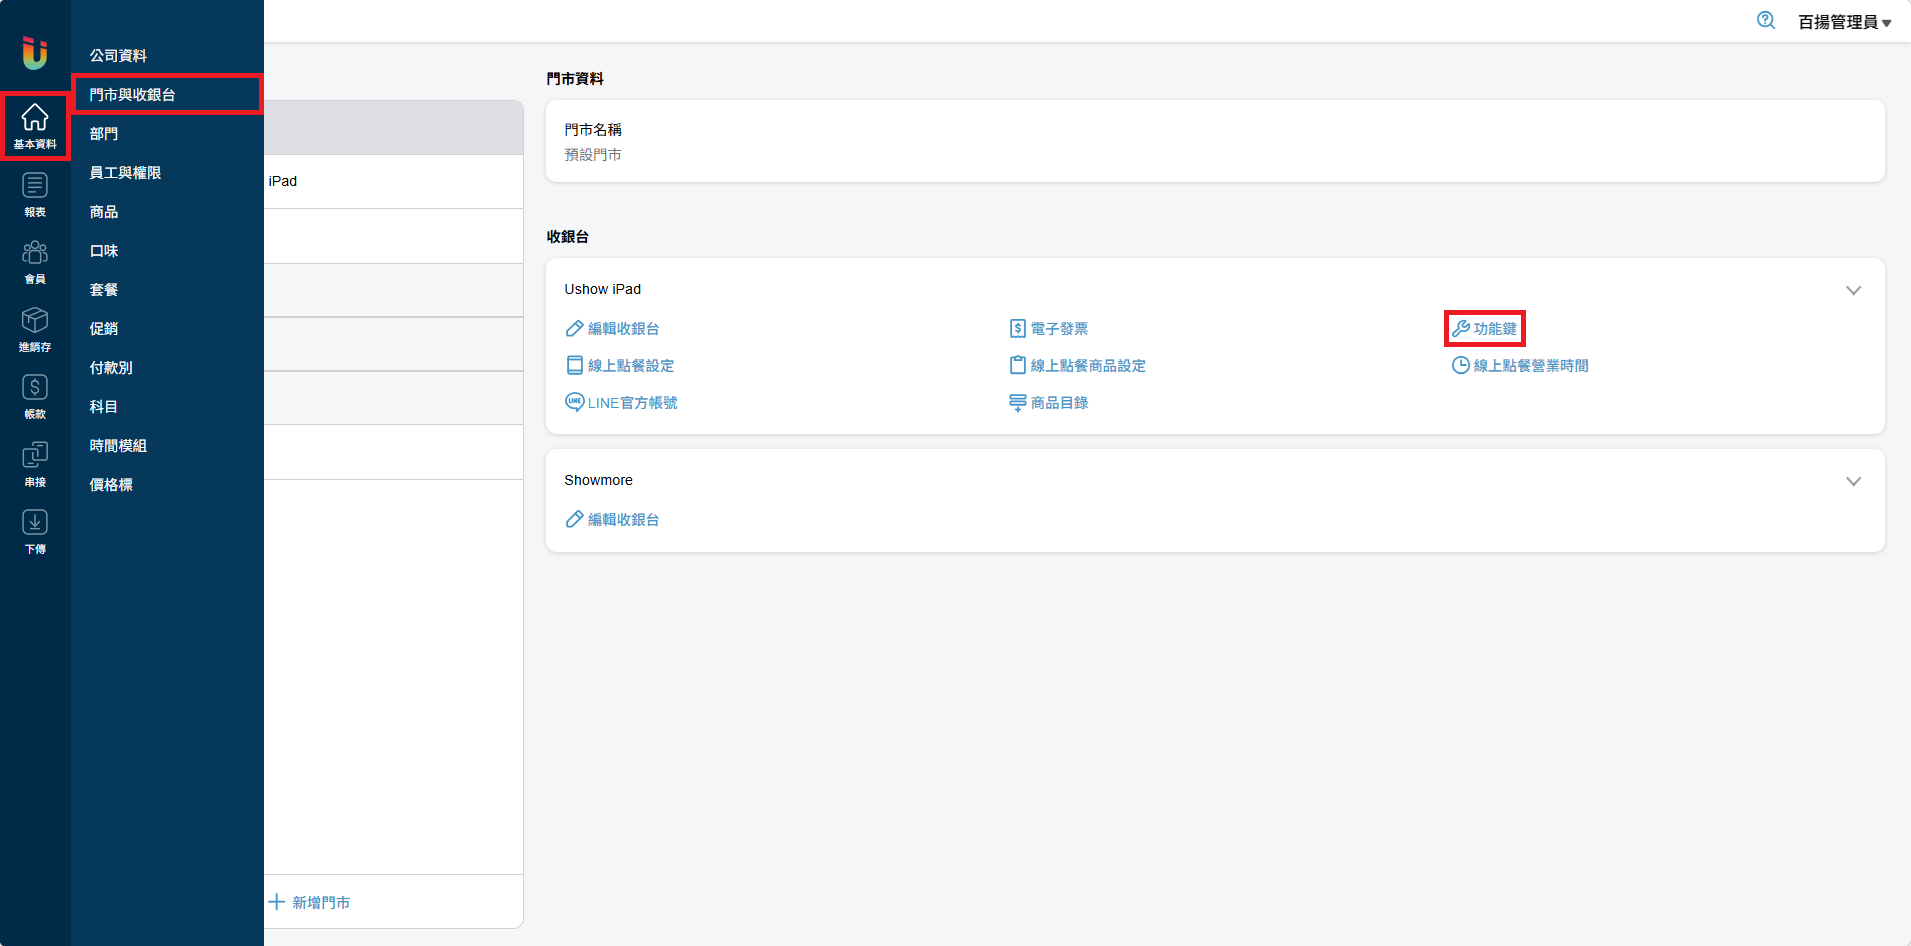Go to 商品 menu item
Image resolution: width=1911 pixels, height=946 pixels.
(x=104, y=212)
